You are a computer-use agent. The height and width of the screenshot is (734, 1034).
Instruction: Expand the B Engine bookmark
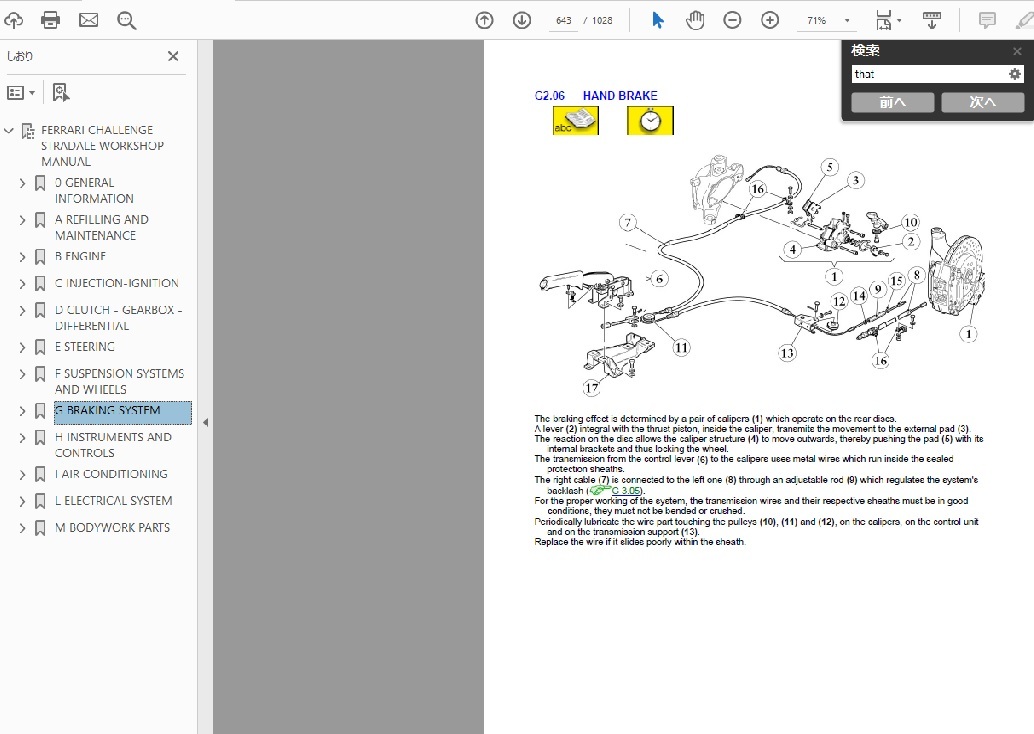(22, 257)
